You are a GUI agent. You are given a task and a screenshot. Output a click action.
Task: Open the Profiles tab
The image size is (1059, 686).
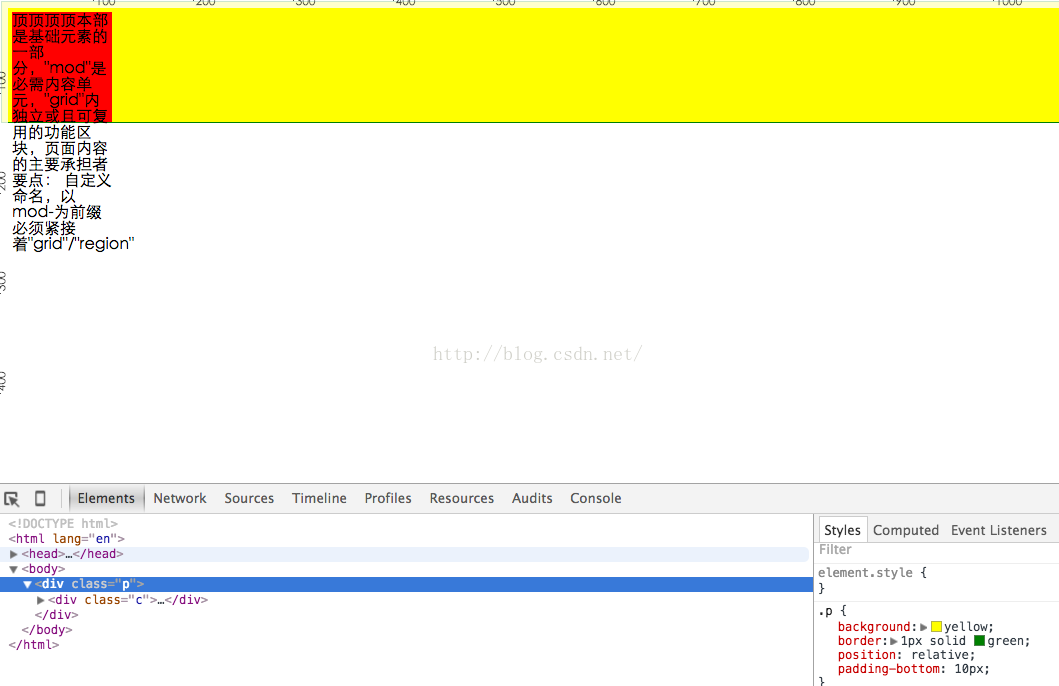388,498
